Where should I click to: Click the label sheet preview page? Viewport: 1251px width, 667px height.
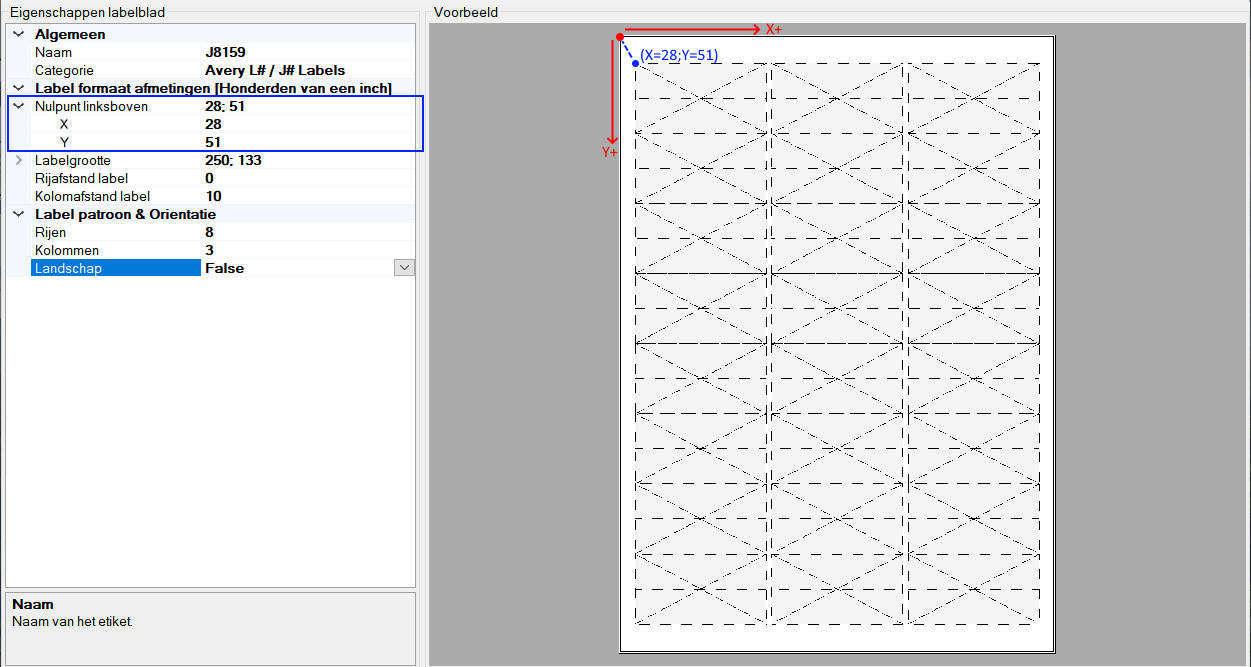[835, 345]
